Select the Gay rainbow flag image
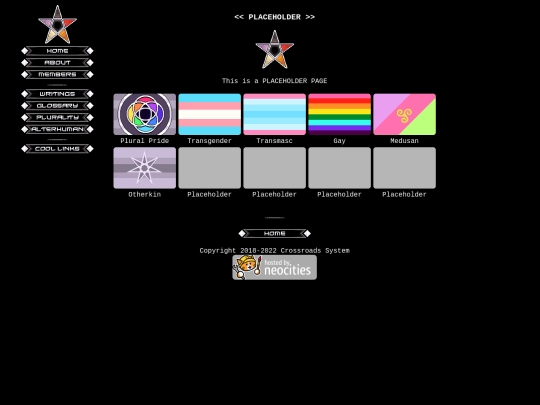The image size is (540, 405). click(340, 114)
